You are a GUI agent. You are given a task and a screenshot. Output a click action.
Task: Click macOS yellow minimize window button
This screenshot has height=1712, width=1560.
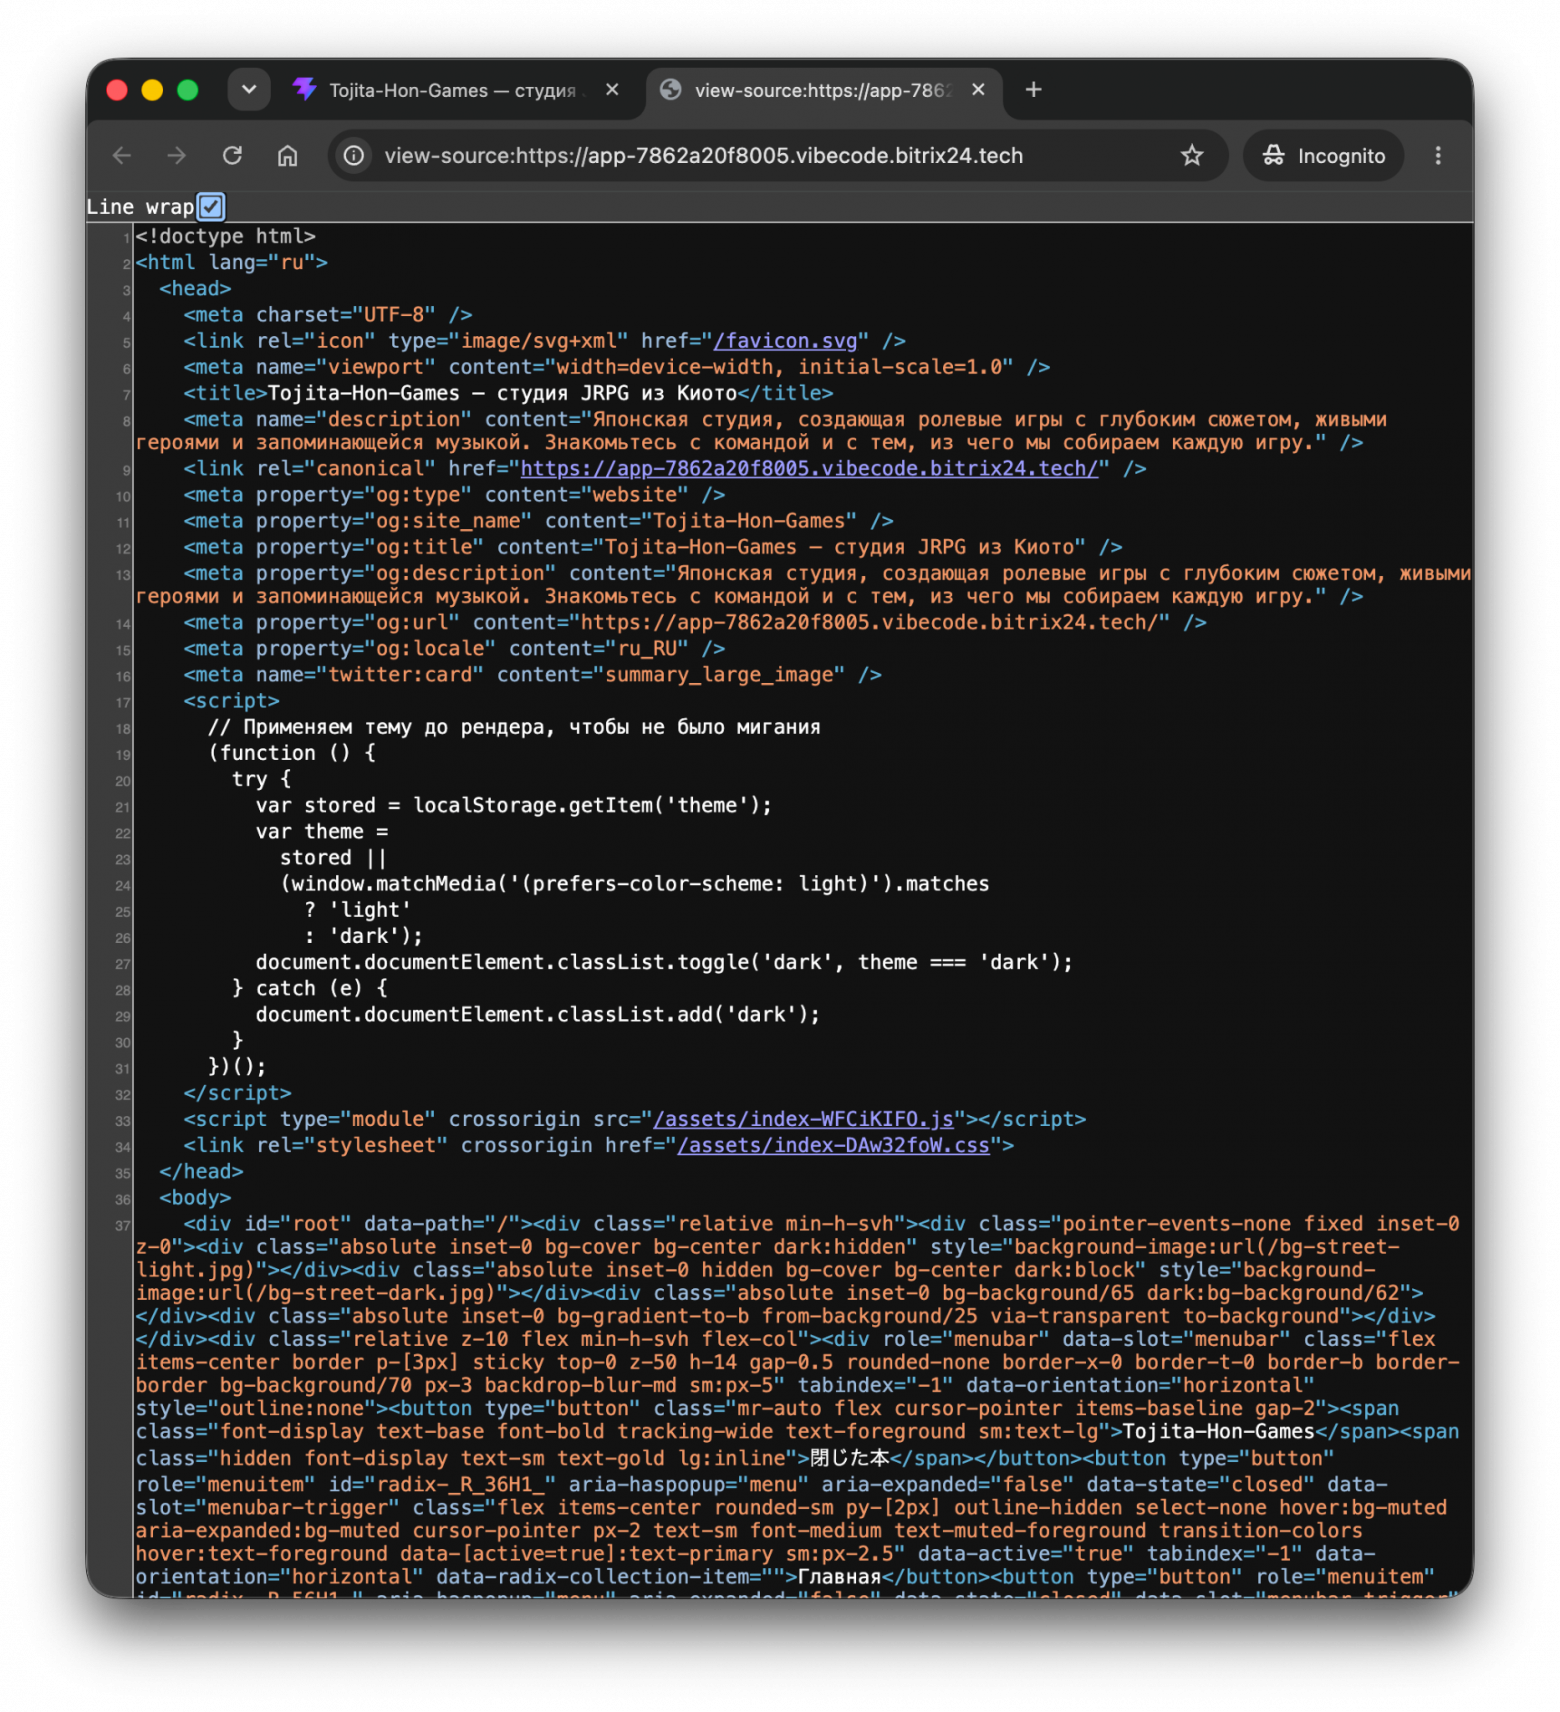pos(152,90)
